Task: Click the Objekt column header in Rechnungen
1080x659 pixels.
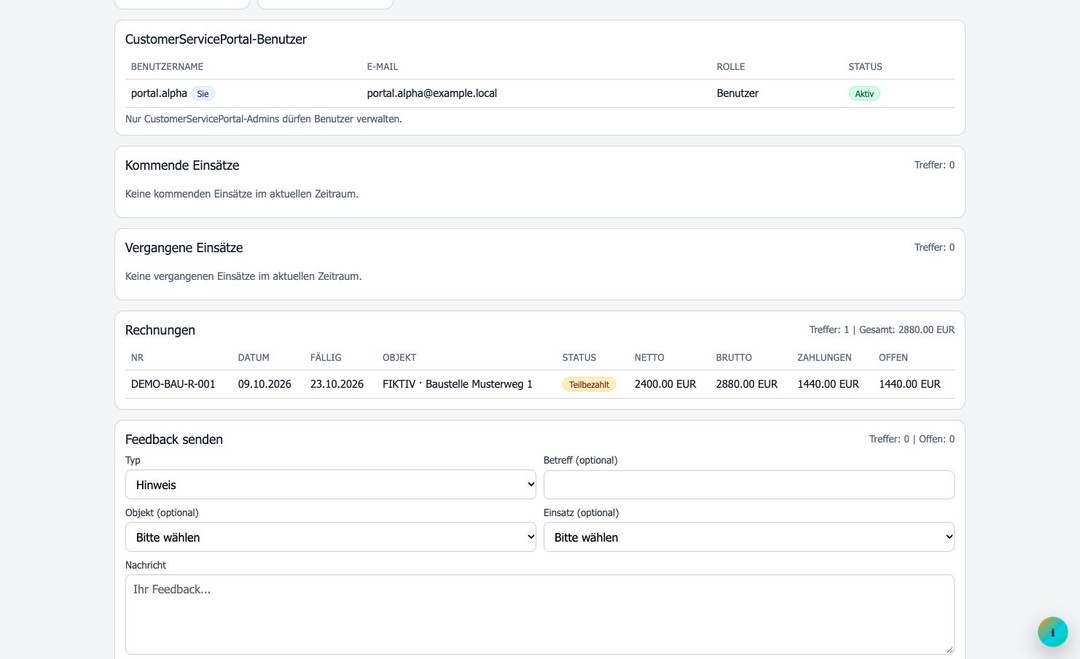Action: [x=399, y=357]
